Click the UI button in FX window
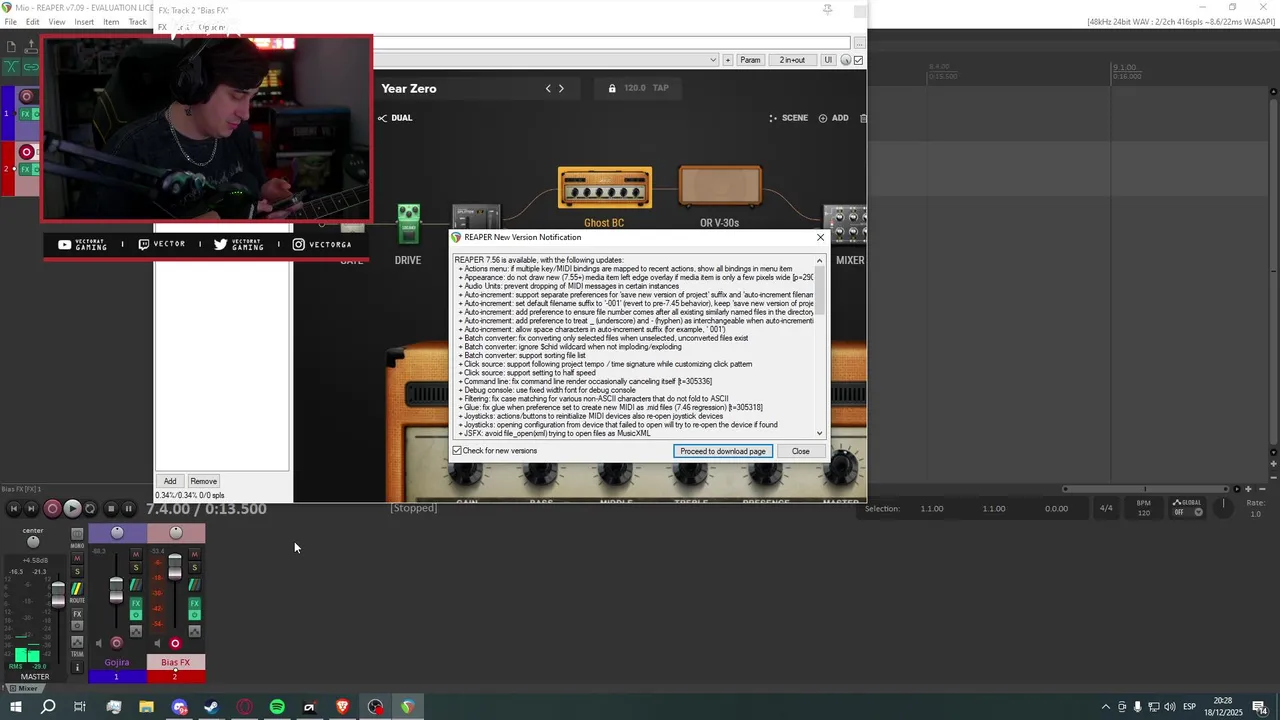This screenshot has height=720, width=1280. [x=828, y=60]
